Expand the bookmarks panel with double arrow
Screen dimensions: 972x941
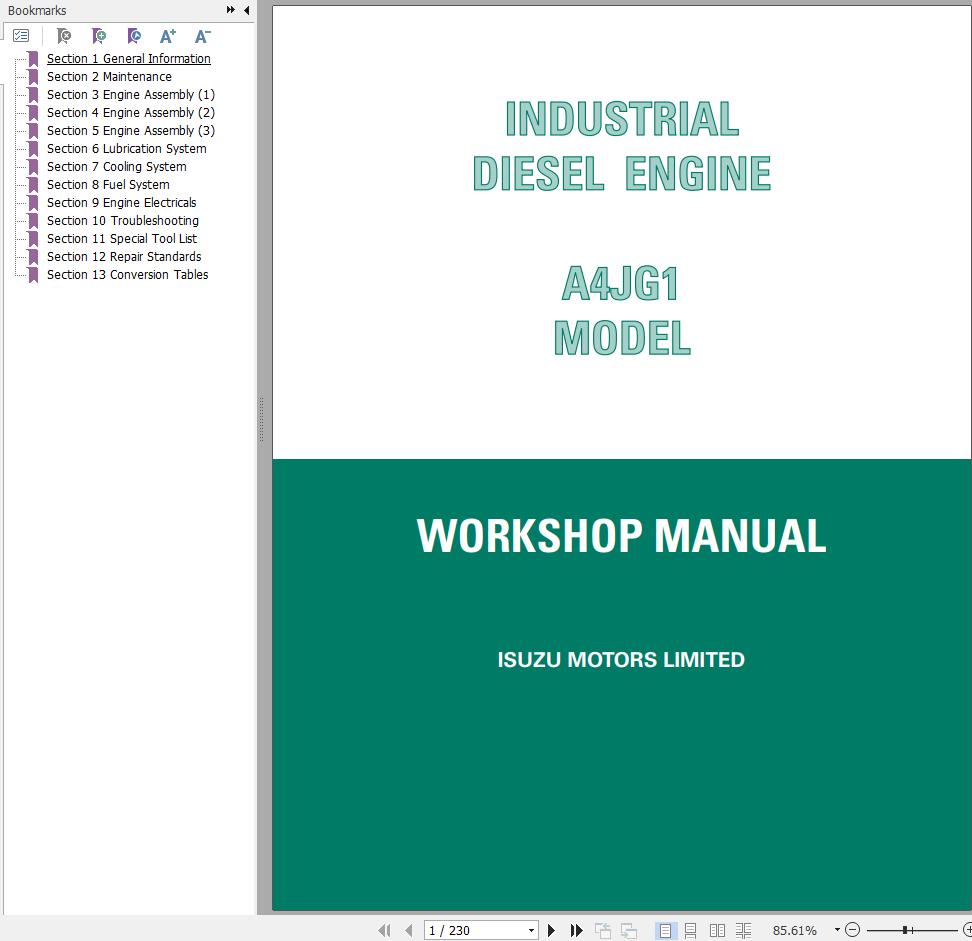pos(231,10)
